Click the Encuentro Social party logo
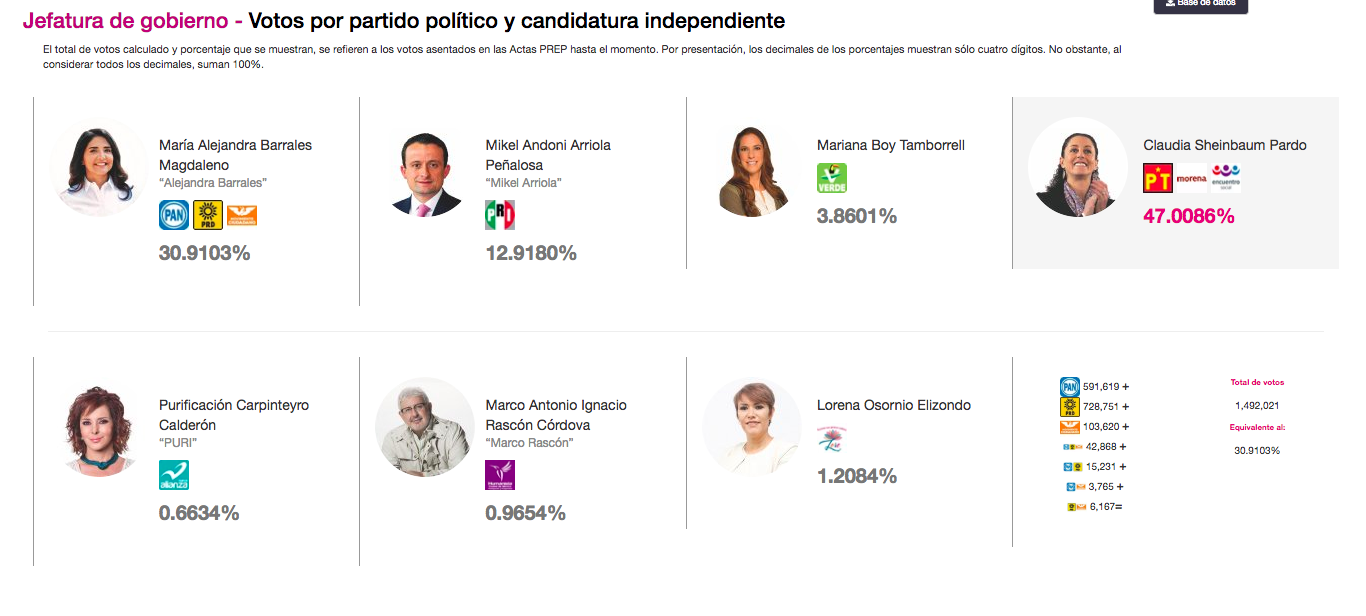The image size is (1366, 616). (x=1226, y=177)
